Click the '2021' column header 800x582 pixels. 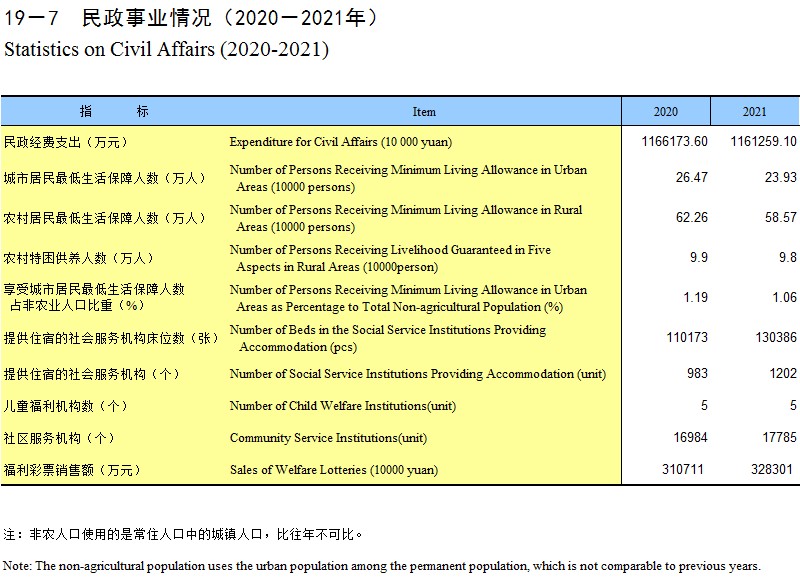click(x=755, y=112)
